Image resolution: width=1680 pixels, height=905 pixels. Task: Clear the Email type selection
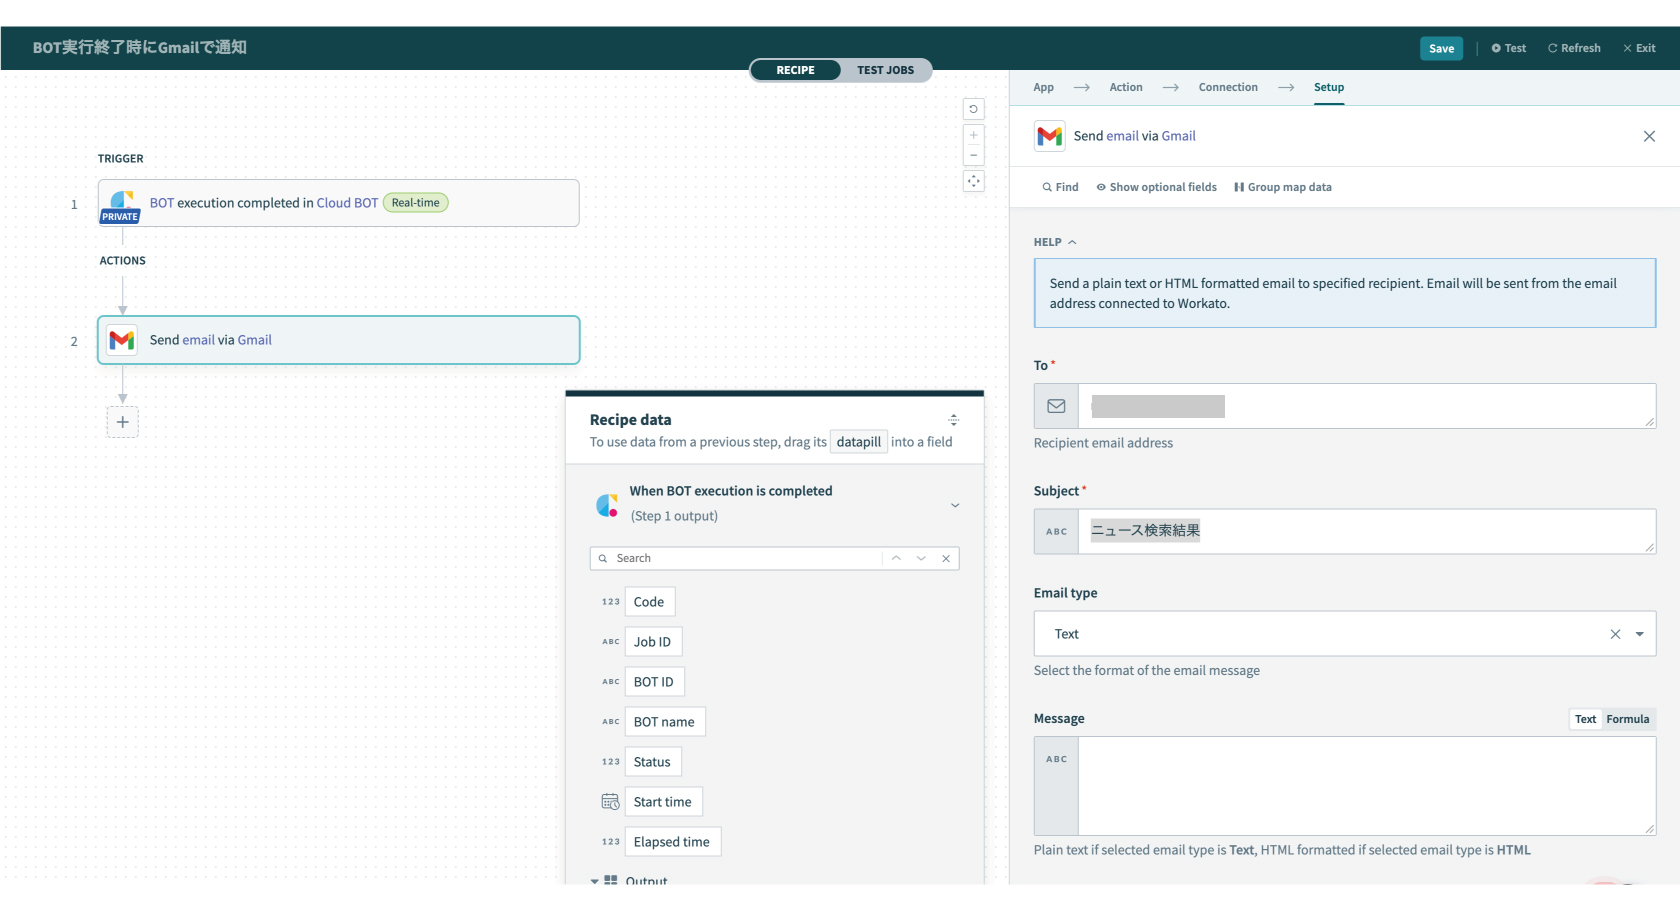pyautogui.click(x=1615, y=634)
